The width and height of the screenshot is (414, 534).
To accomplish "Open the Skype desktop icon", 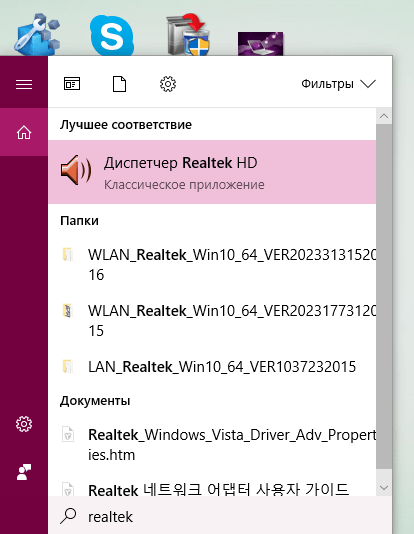I will (112, 35).
